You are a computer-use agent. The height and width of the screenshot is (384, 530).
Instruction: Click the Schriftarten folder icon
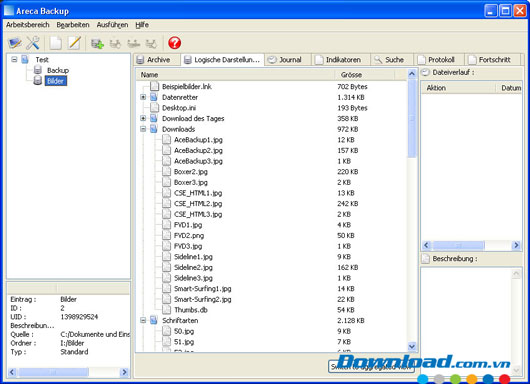pos(154,320)
